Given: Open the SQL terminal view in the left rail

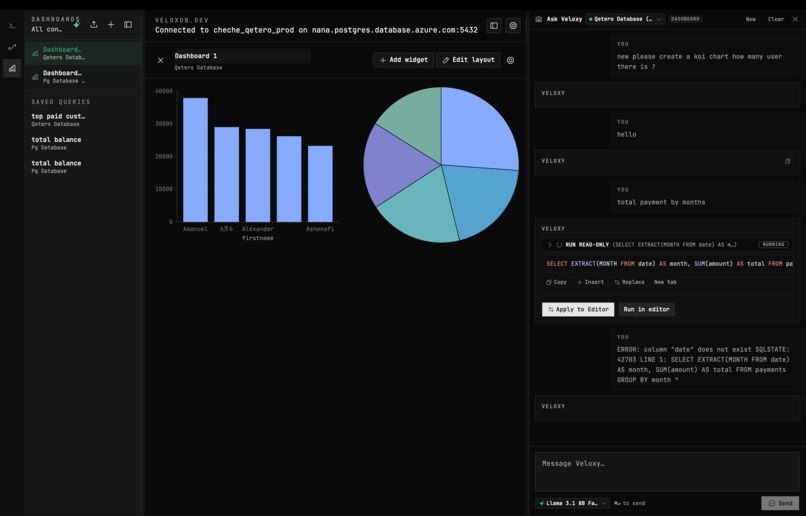Looking at the screenshot, I should pyautogui.click(x=12, y=26).
